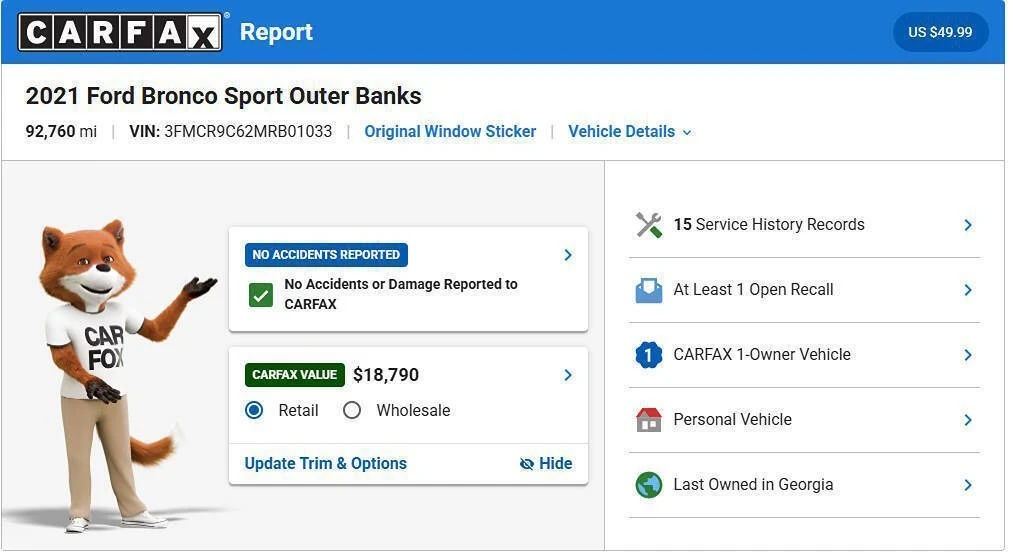Click Personal Vehicle text
Viewport: 1013px width, 554px height.
(x=733, y=420)
